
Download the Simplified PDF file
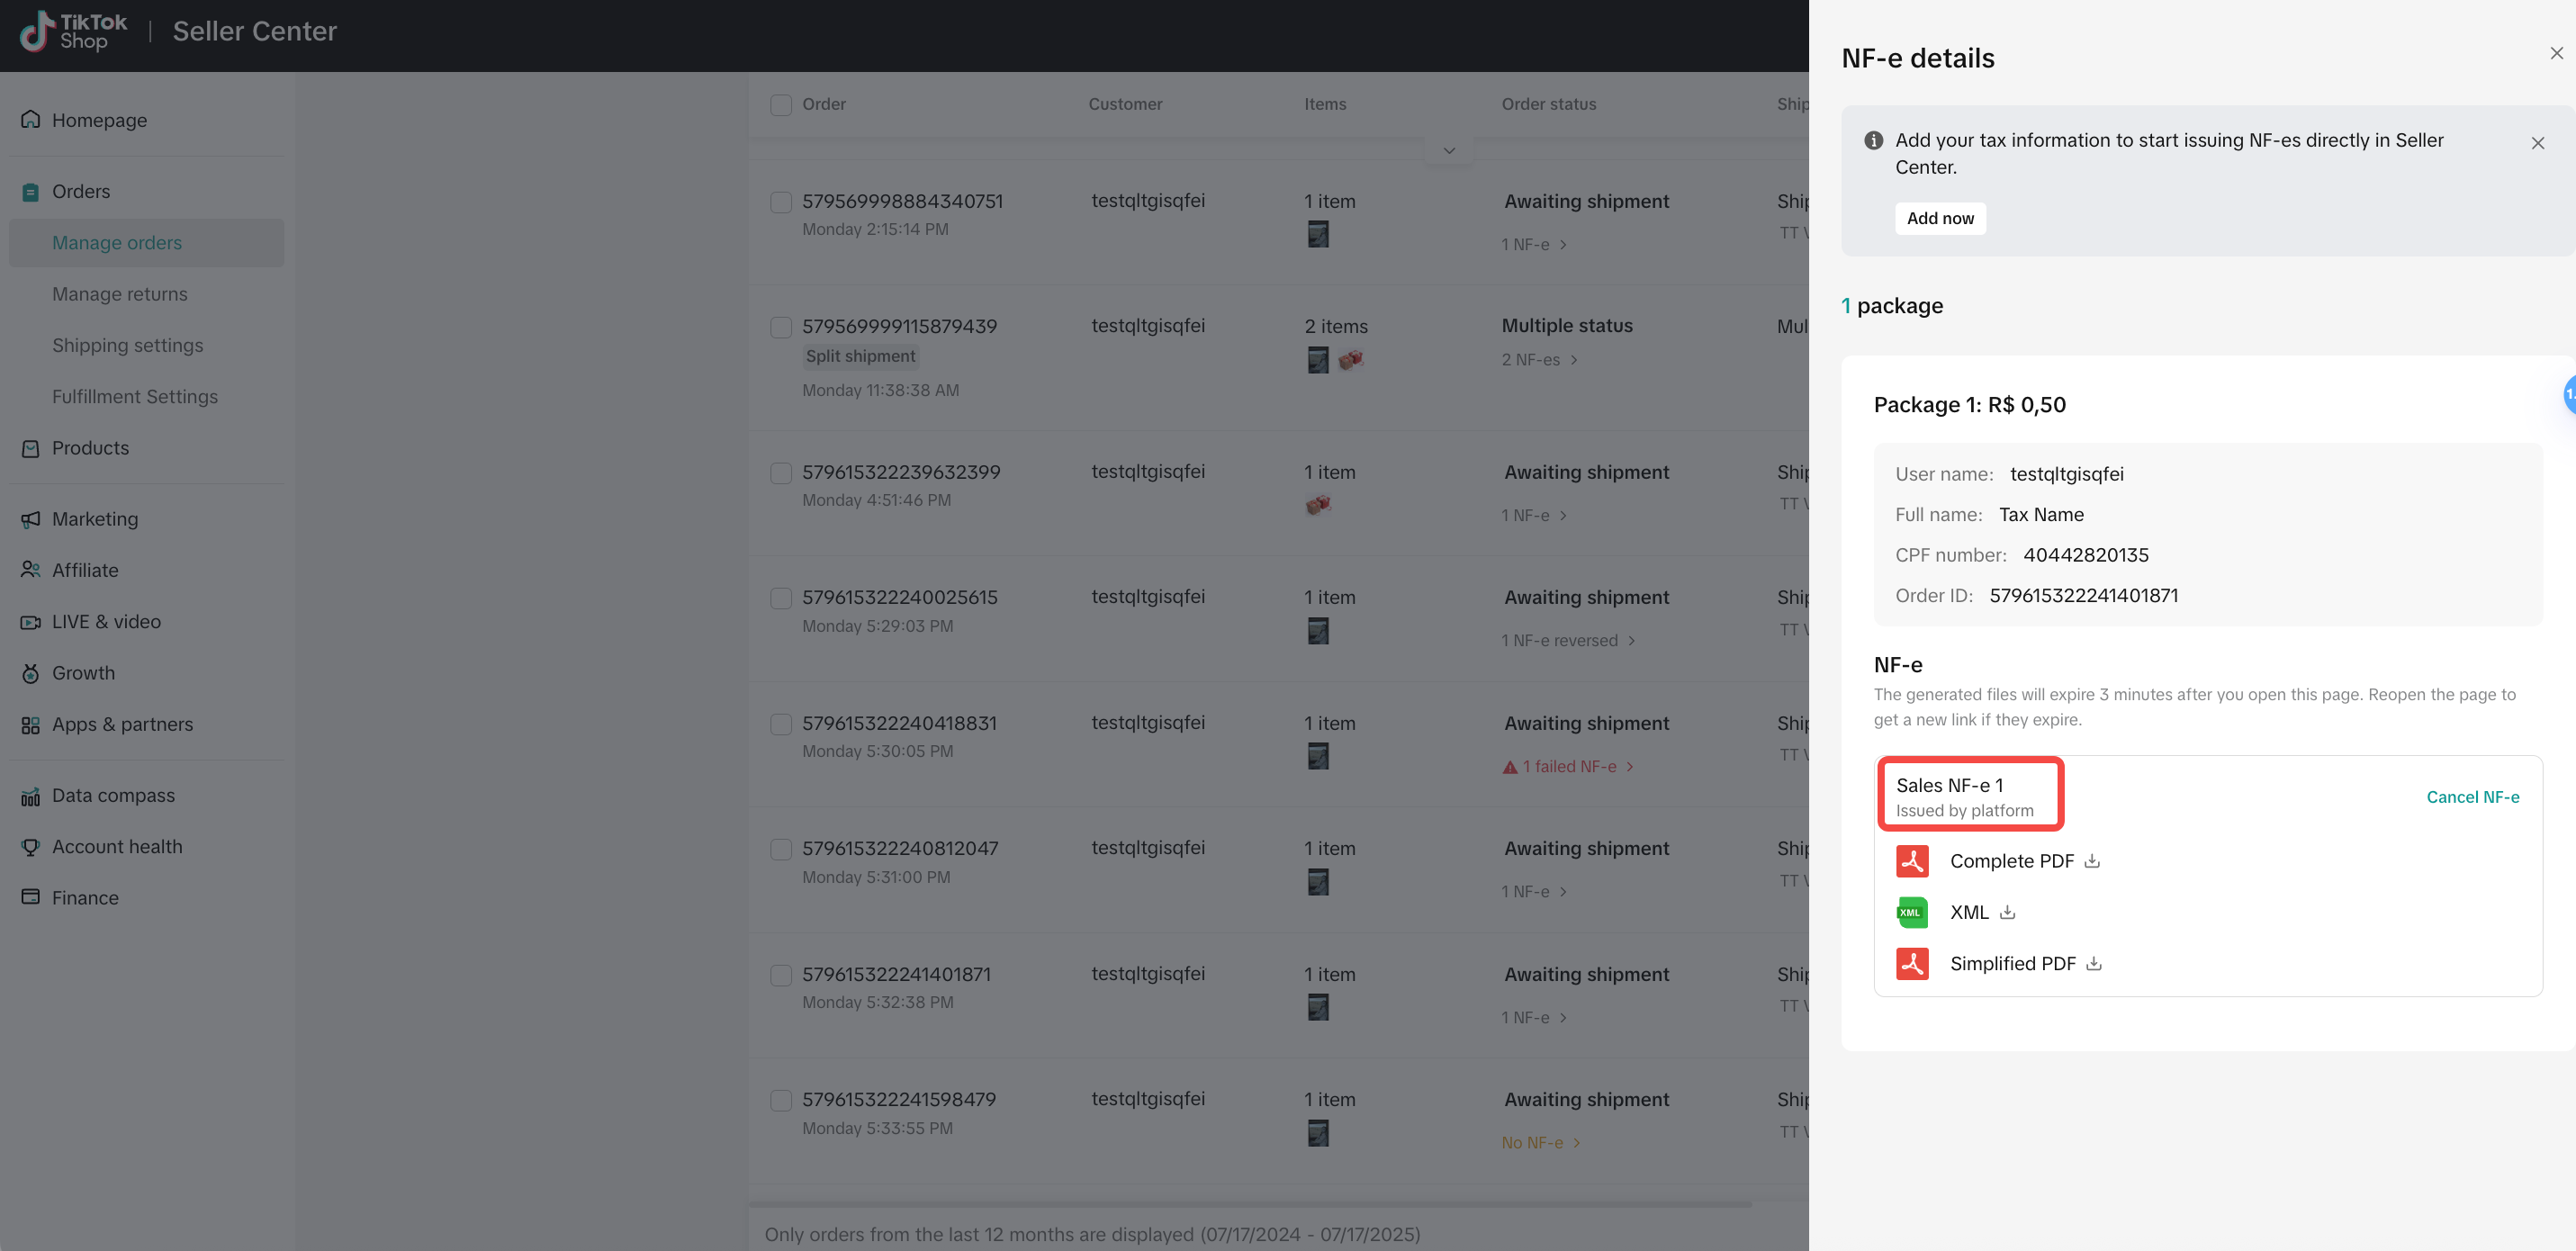click(2093, 963)
